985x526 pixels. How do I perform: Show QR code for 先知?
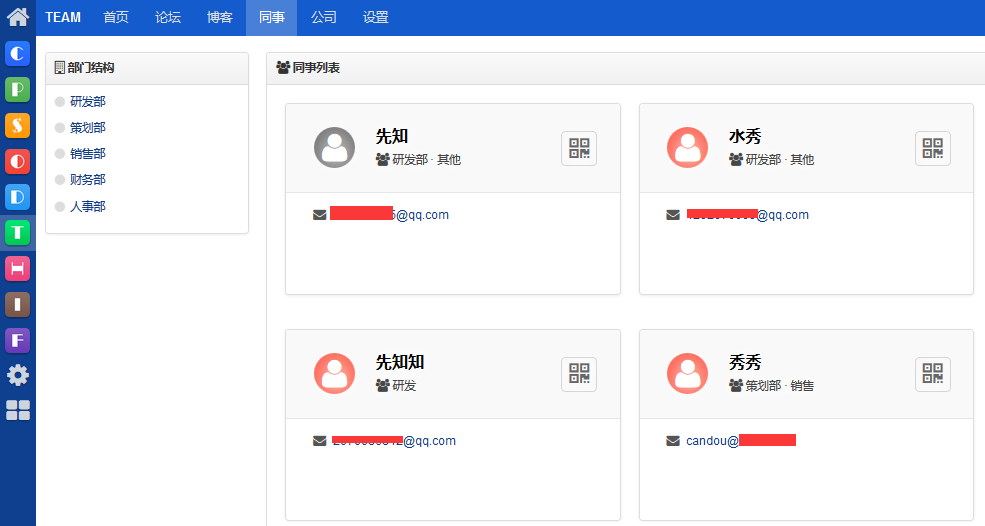click(x=579, y=148)
